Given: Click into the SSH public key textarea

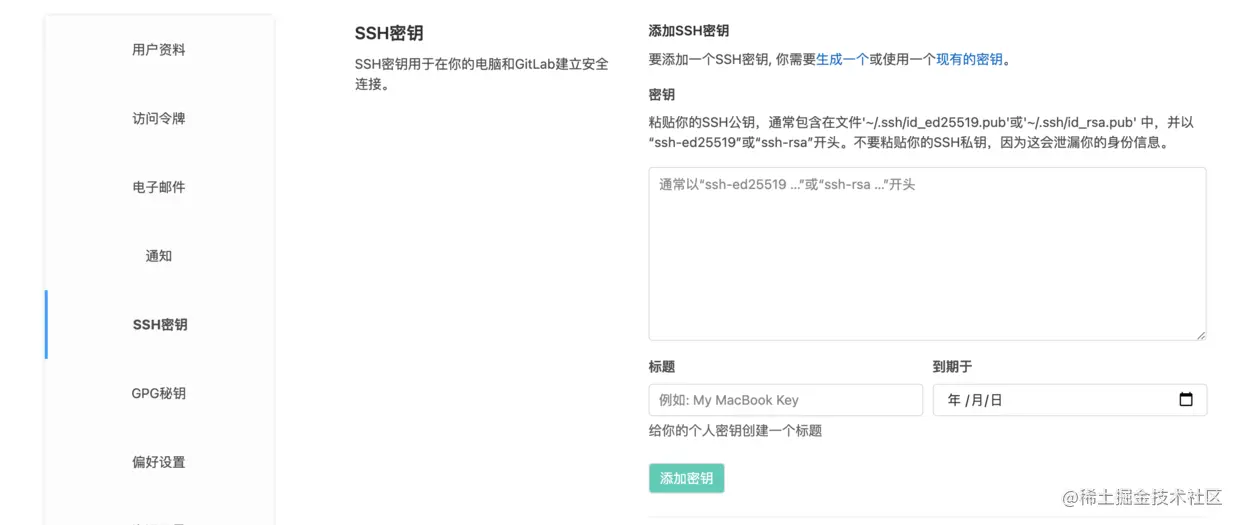Looking at the screenshot, I should point(927,254).
